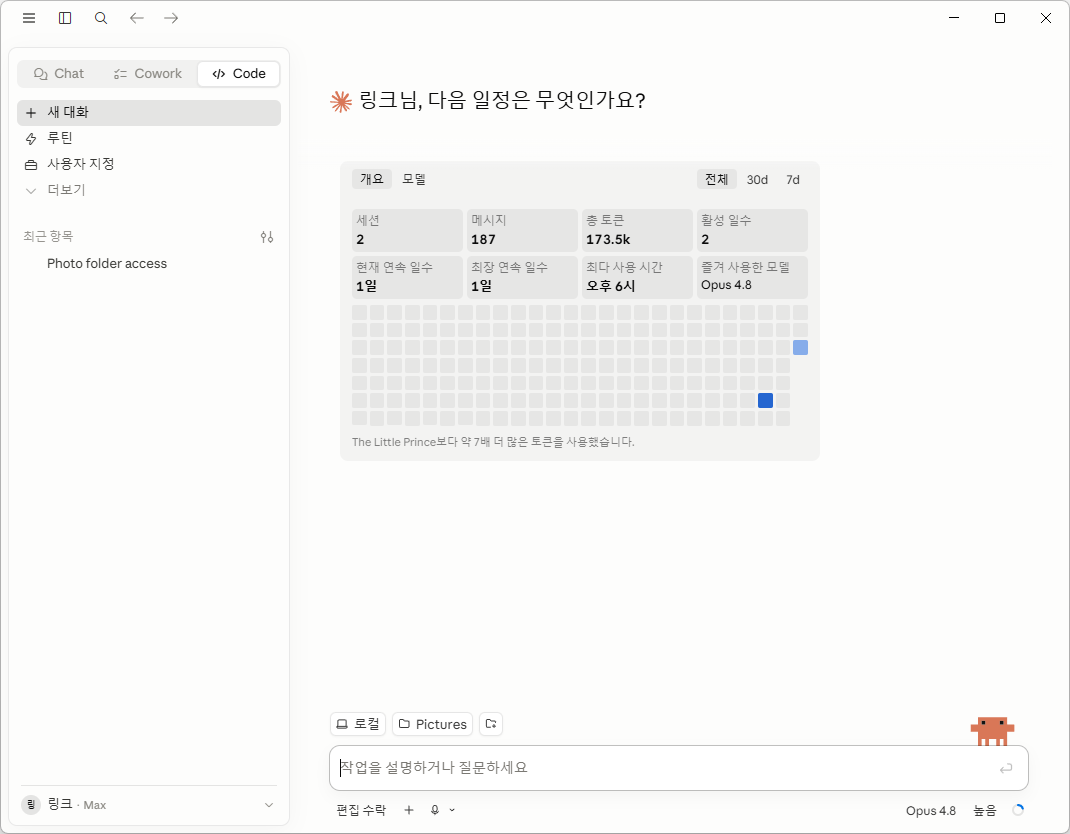Start a new chat with 새 대화
This screenshot has height=834, width=1070.
149,113
